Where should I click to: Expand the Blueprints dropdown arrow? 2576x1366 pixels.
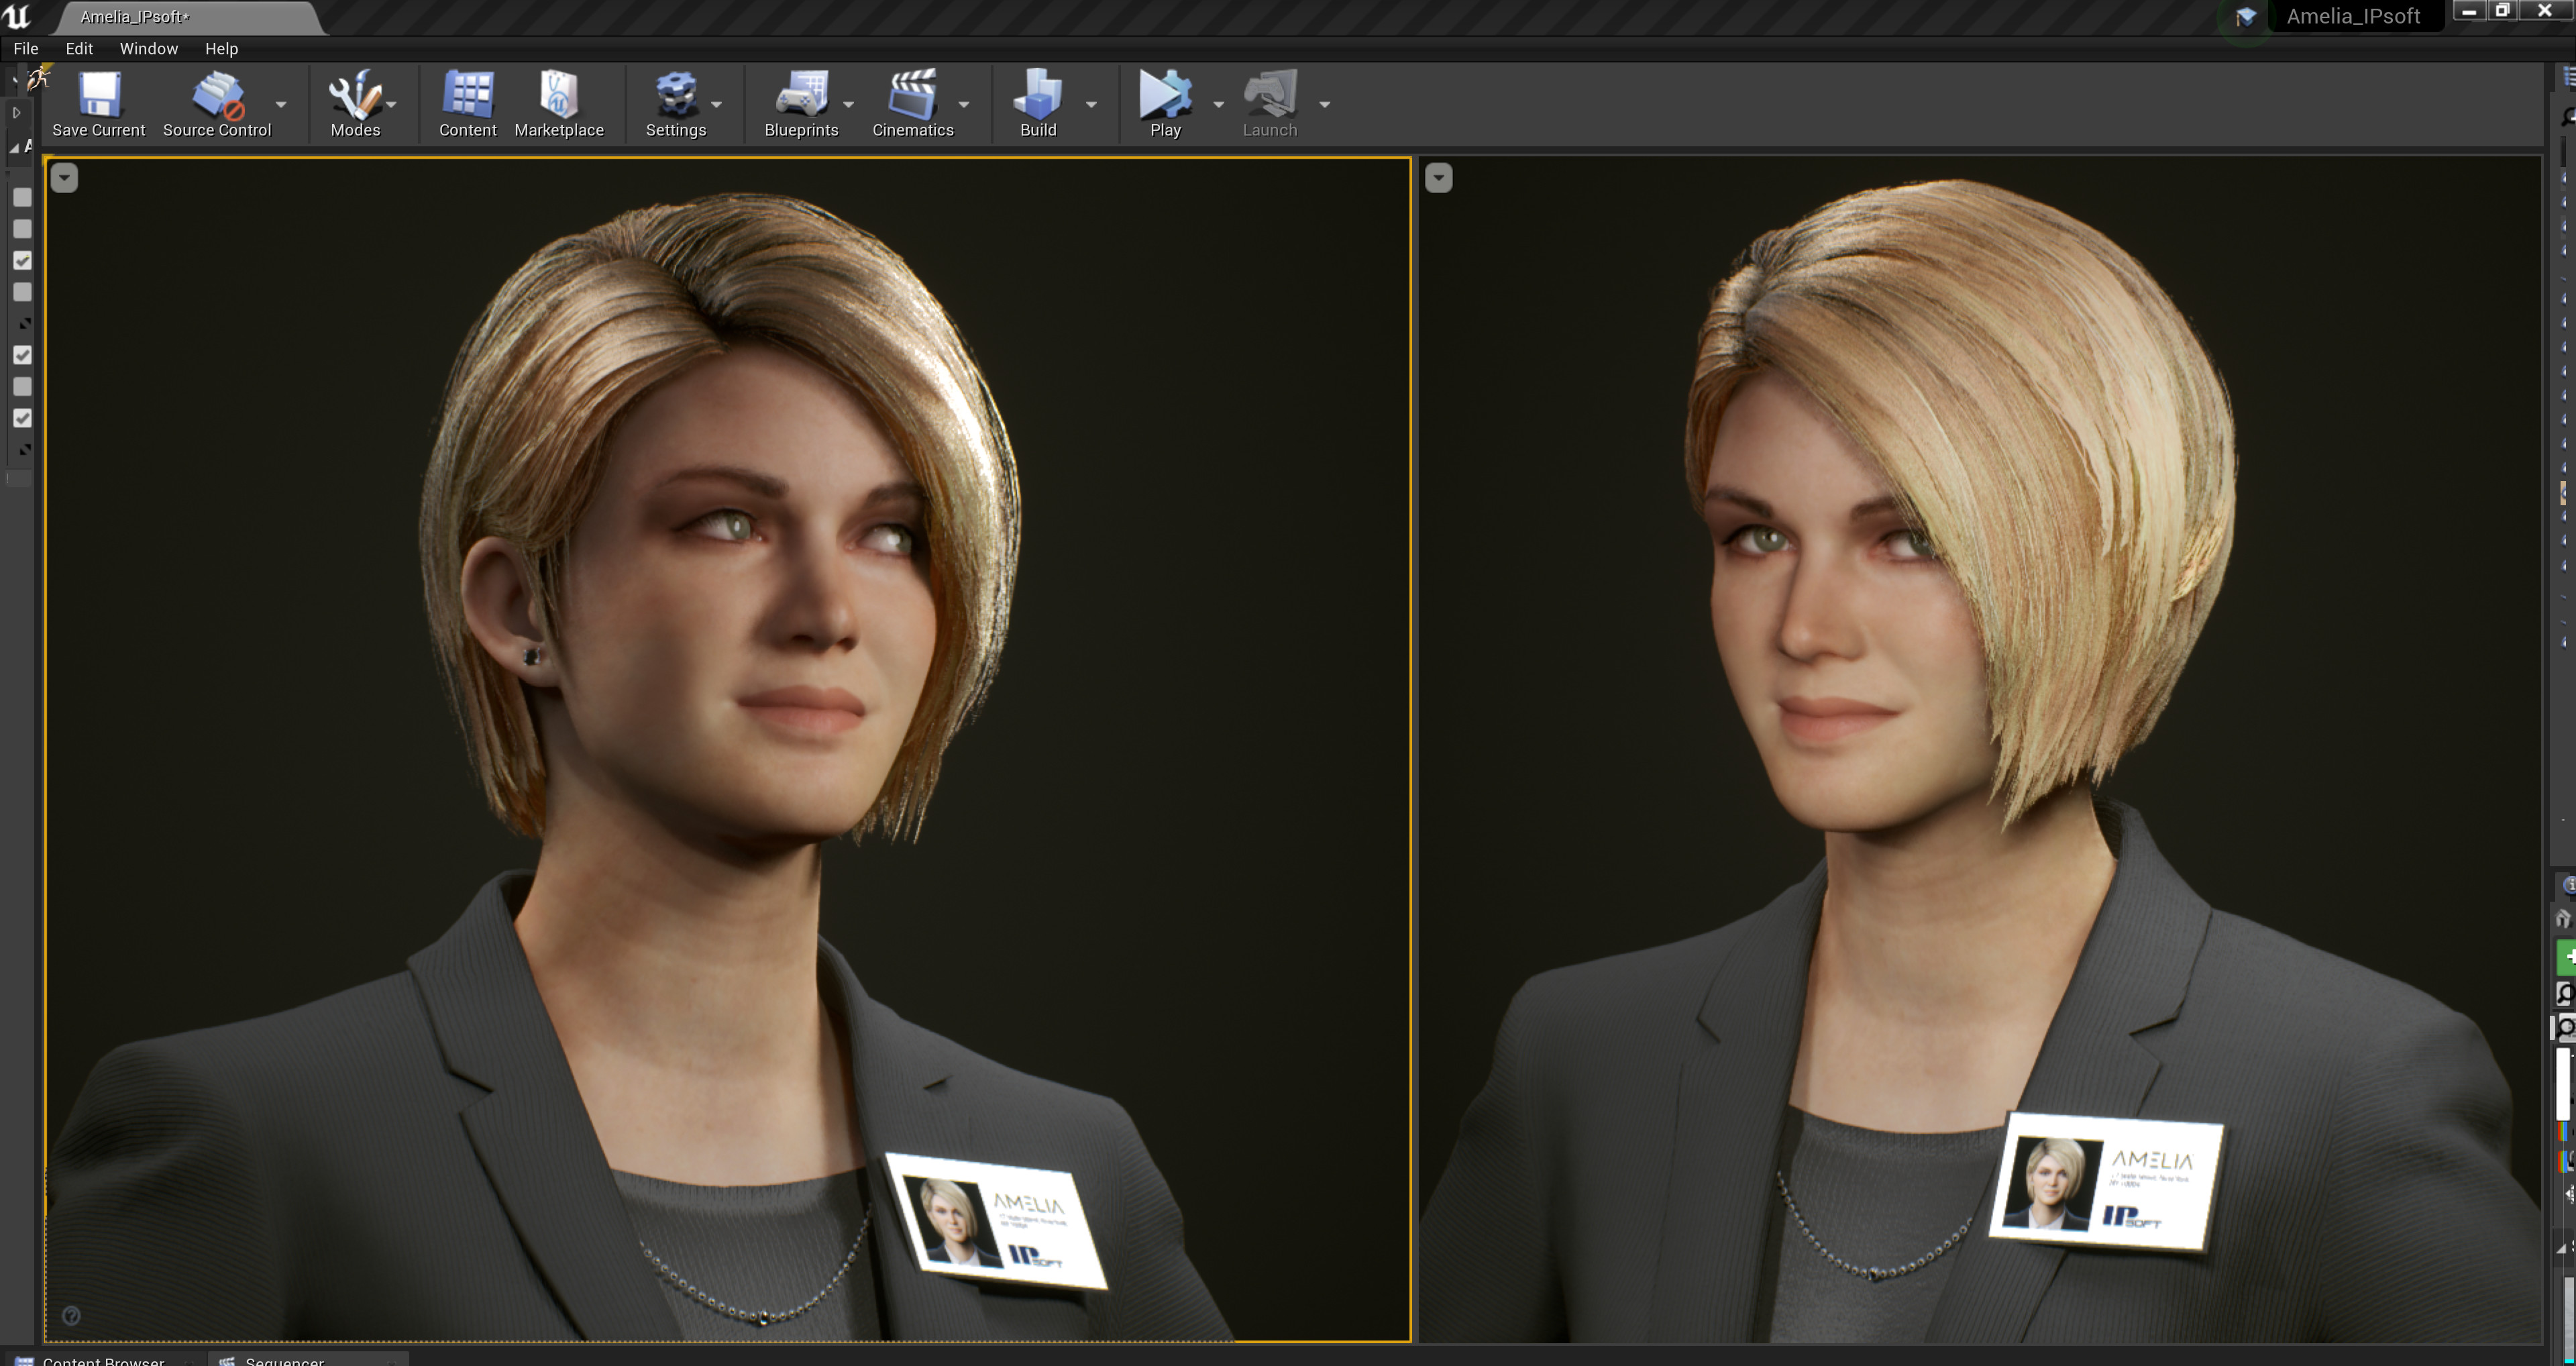coord(848,104)
